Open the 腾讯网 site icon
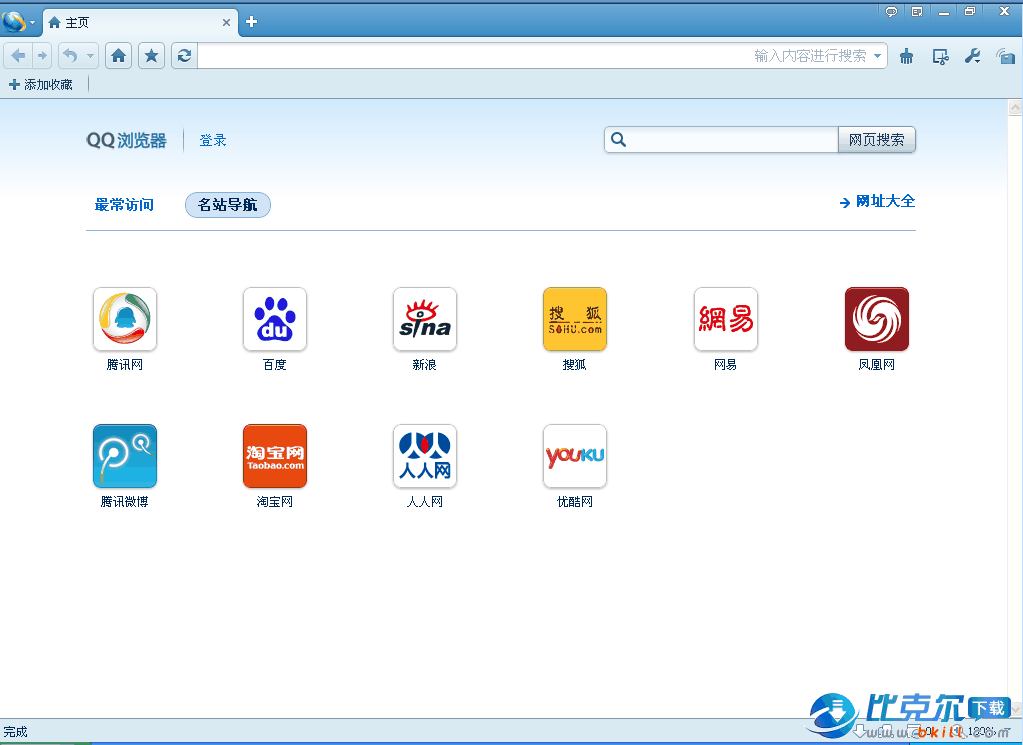Viewport: 1023px width, 745px height. [125, 319]
